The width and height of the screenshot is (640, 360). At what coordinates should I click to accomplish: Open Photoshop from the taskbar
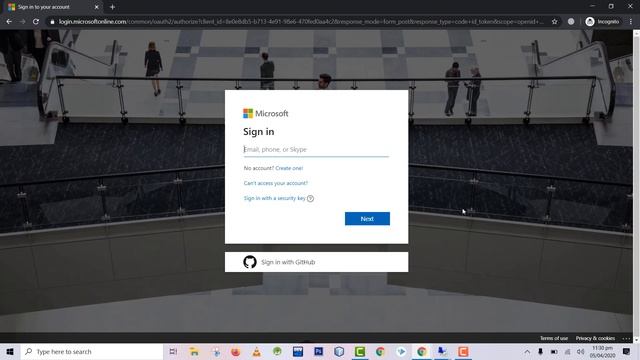318,351
